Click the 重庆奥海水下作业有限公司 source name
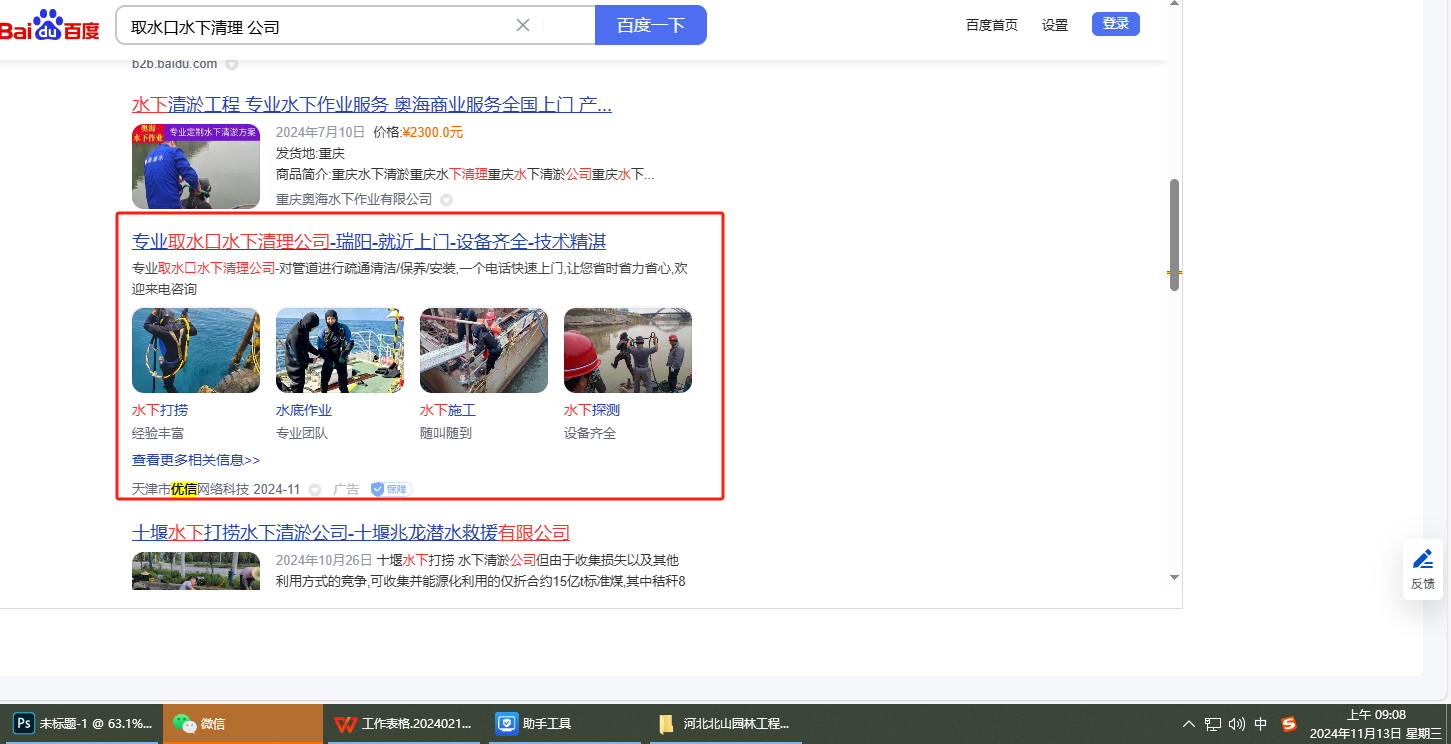1451x744 pixels. click(x=354, y=199)
